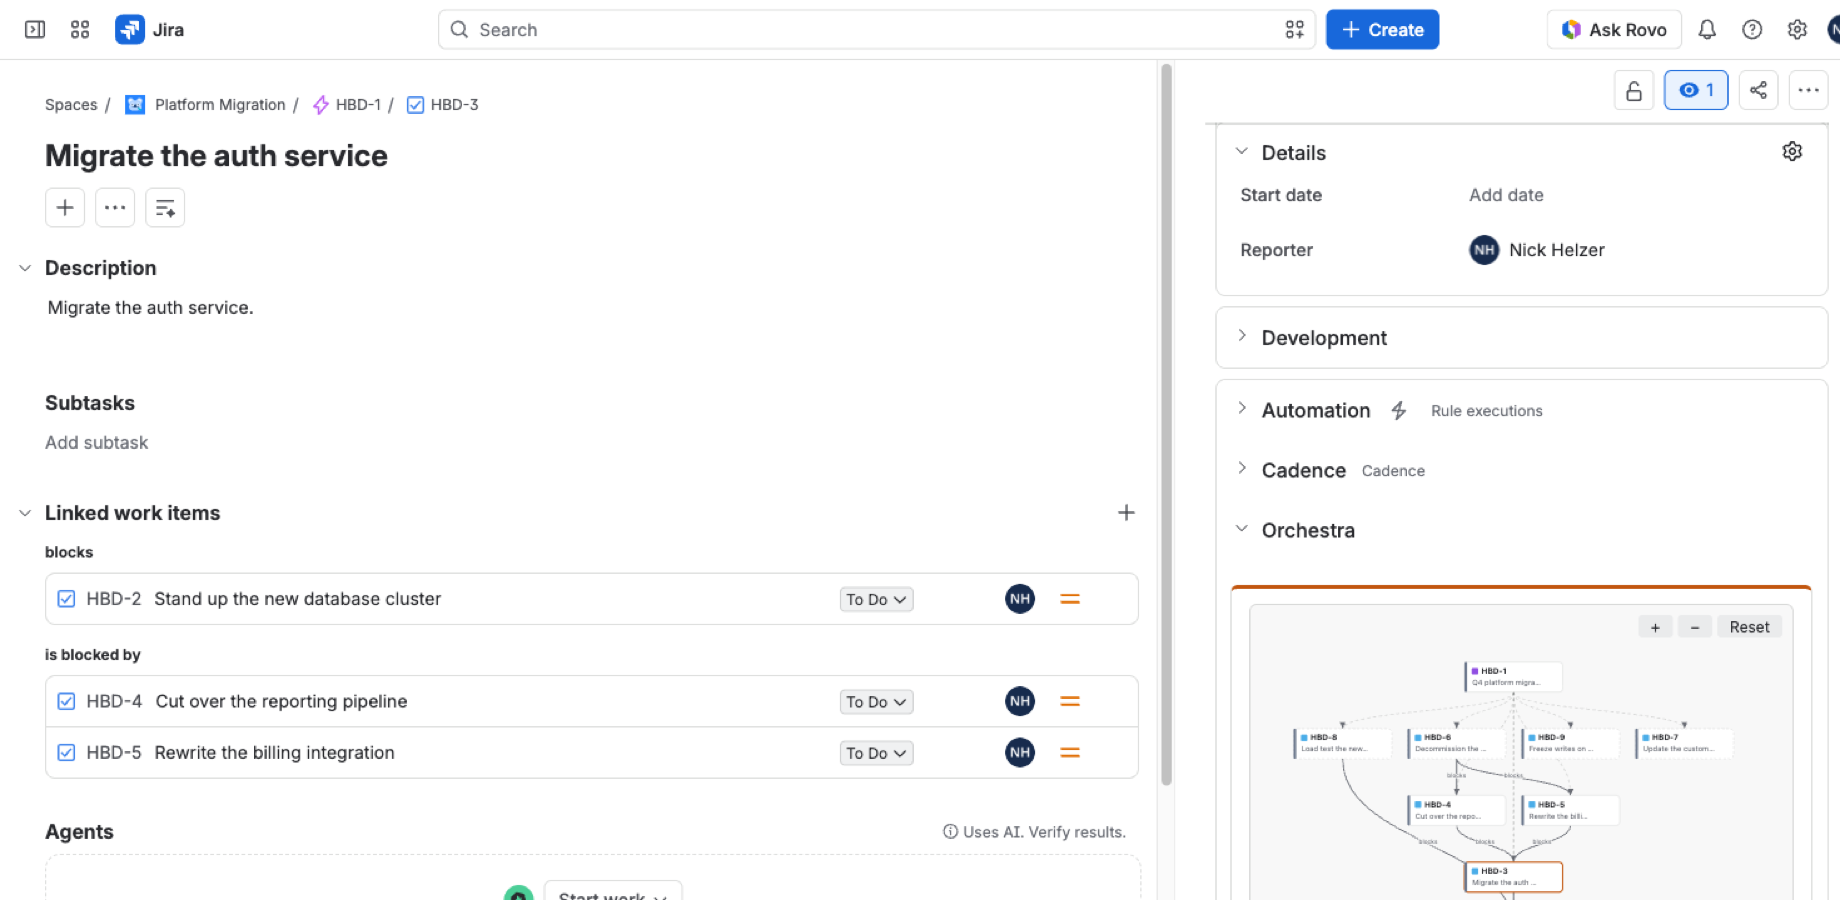The width and height of the screenshot is (1840, 900).
Task: Open the more actions menu beside share
Action: pyautogui.click(x=1808, y=90)
